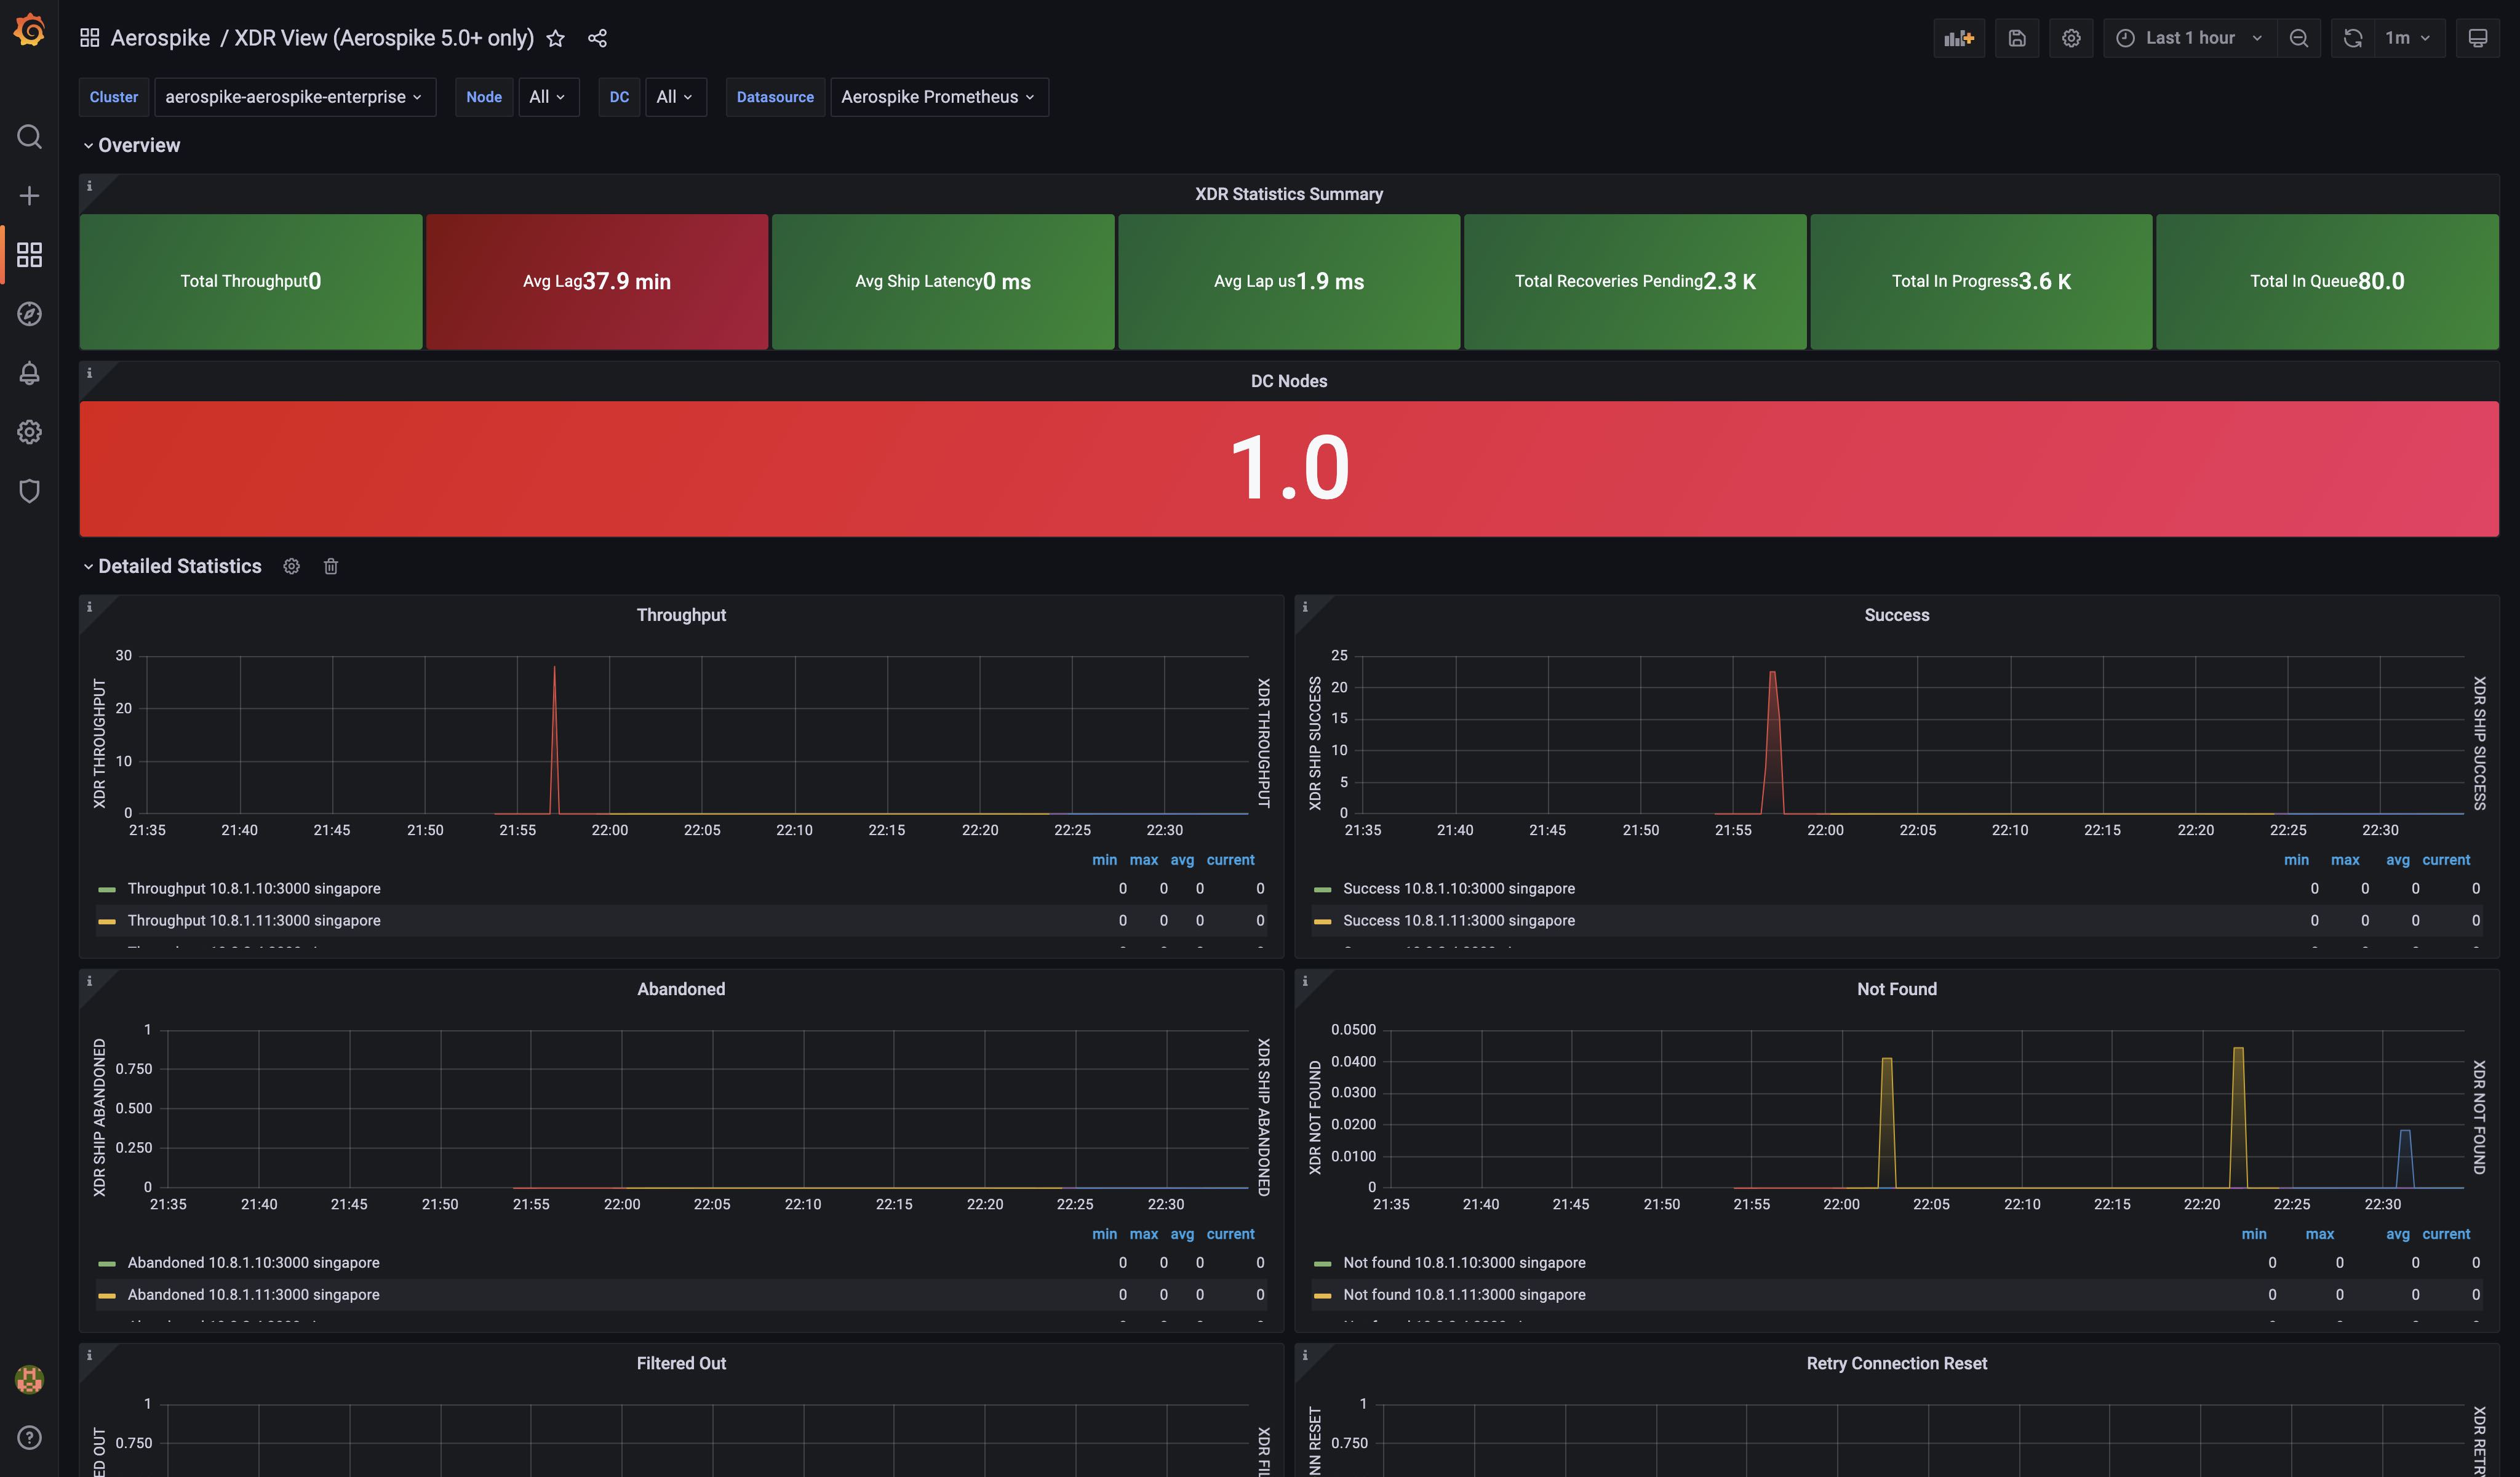This screenshot has width=2520, height=1477.
Task: Toggle Not found 10.8.1.10:3000 singapore series
Action: coord(1463,1262)
